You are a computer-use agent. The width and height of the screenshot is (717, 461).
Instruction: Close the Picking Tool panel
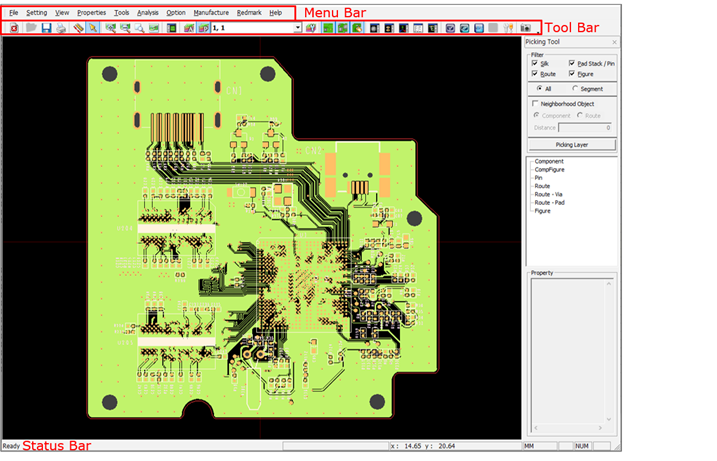tap(614, 43)
